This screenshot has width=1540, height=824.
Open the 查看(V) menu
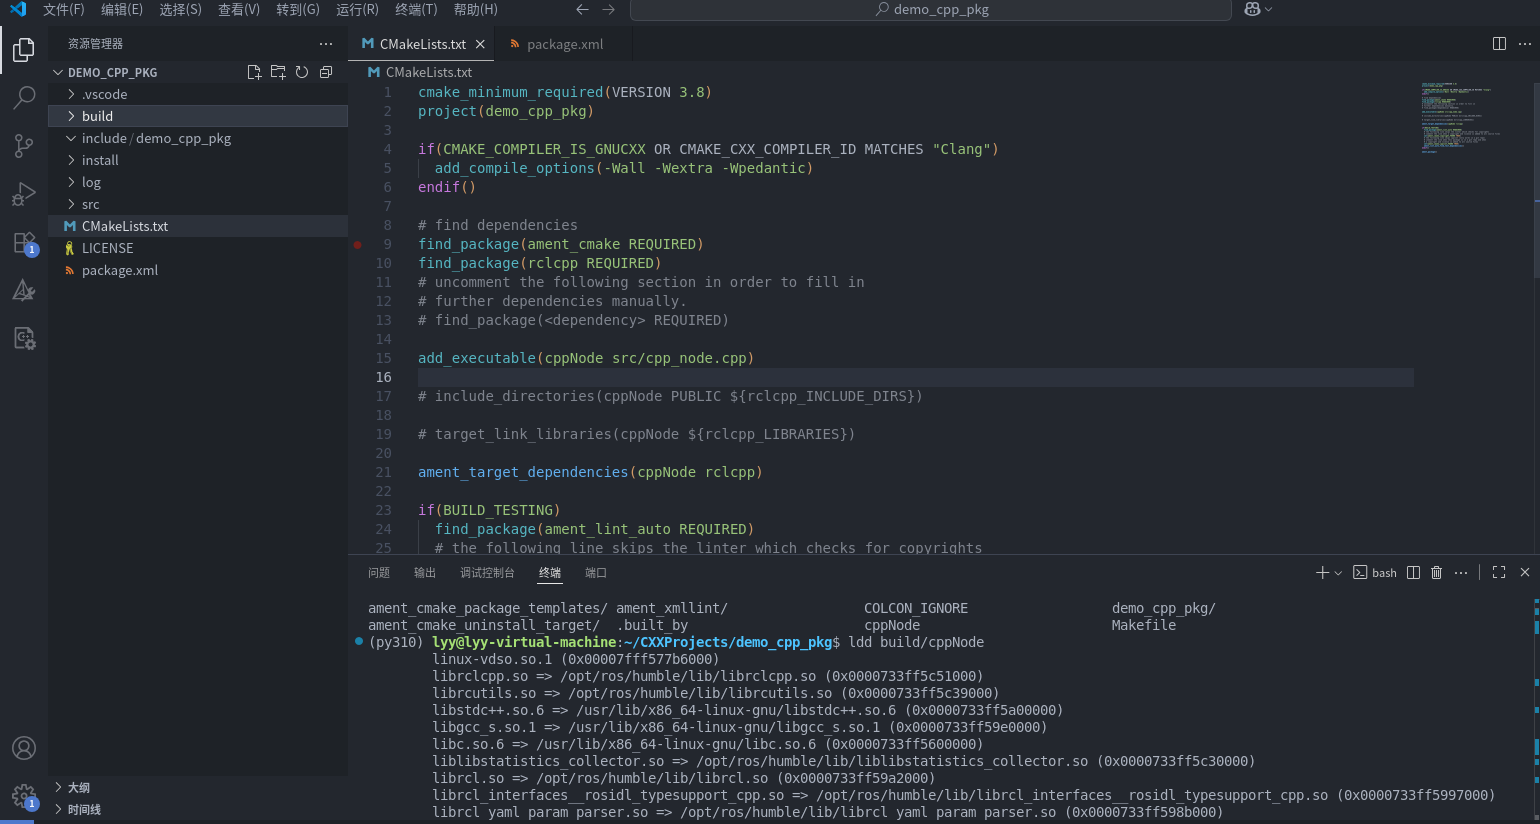tap(239, 9)
